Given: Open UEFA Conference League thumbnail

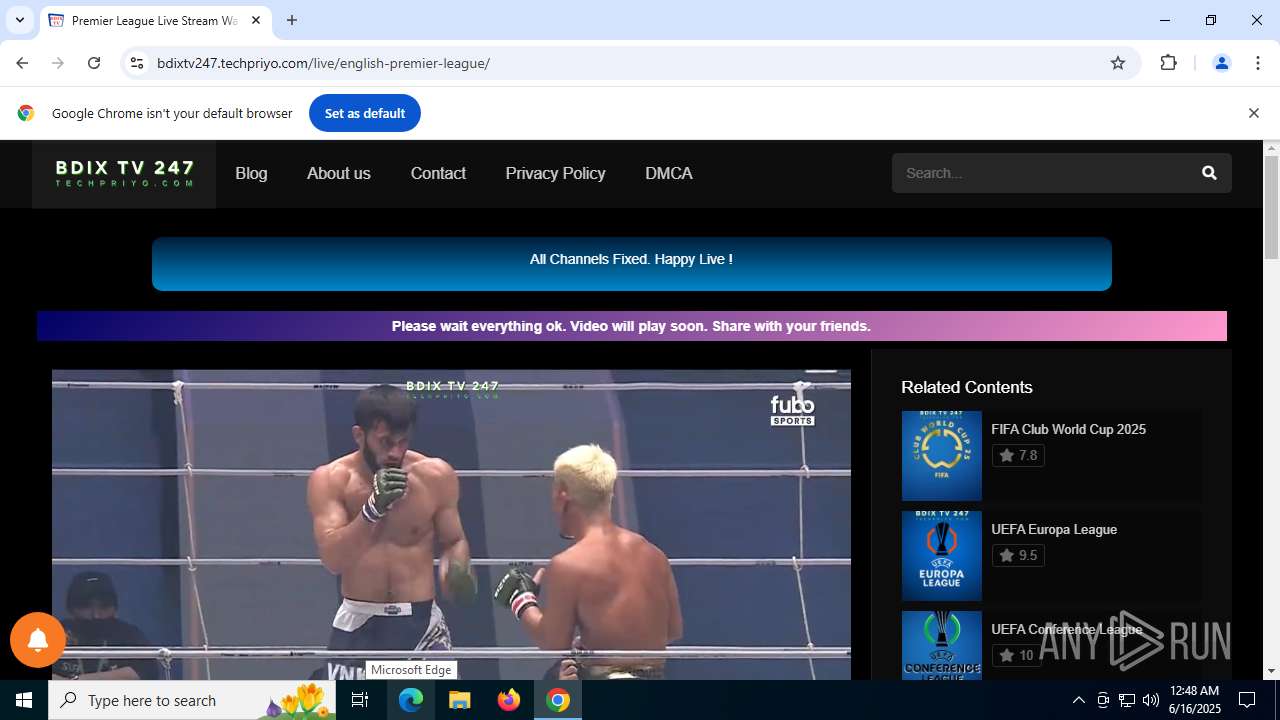Looking at the screenshot, I should pyautogui.click(x=941, y=646).
